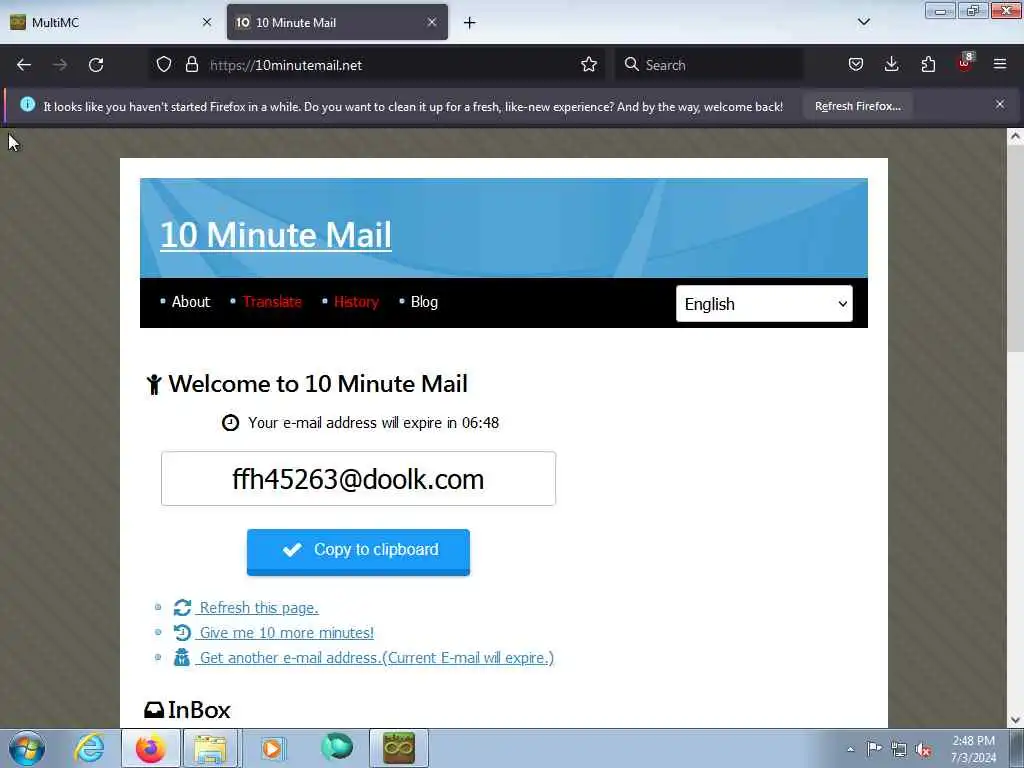Click the person icon beside Get another e-mail

(x=182, y=658)
